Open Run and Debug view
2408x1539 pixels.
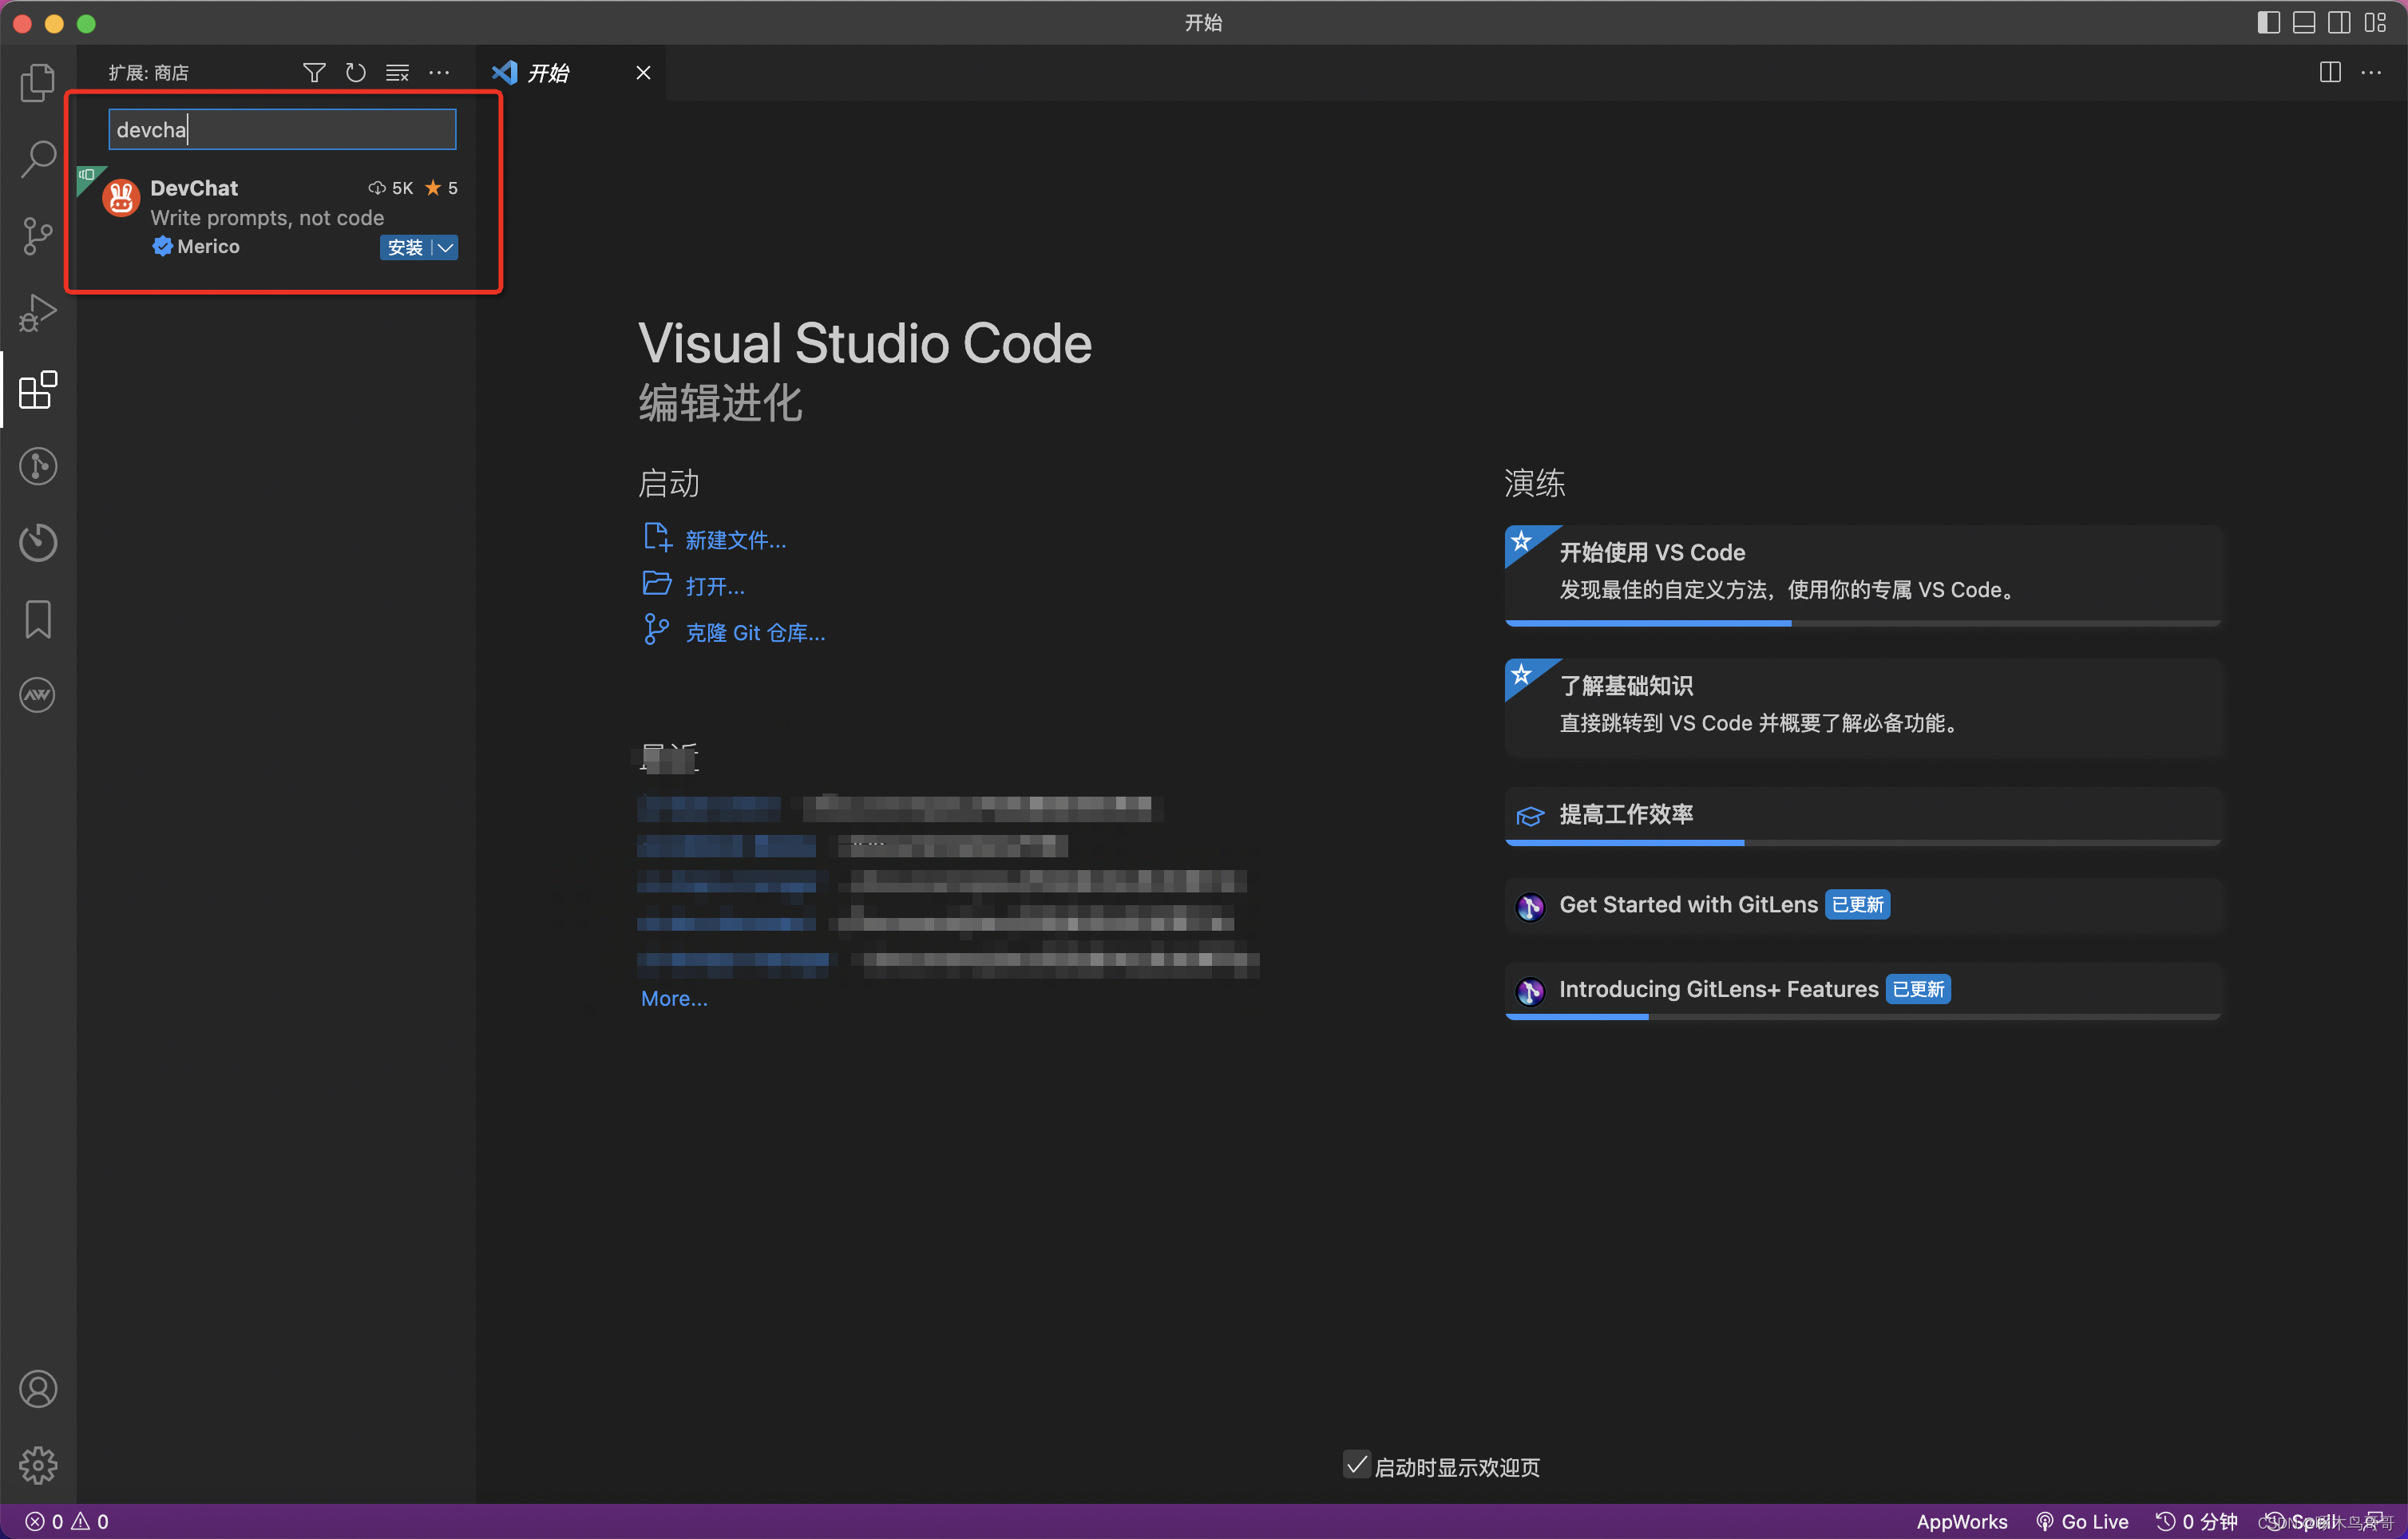pos(38,313)
